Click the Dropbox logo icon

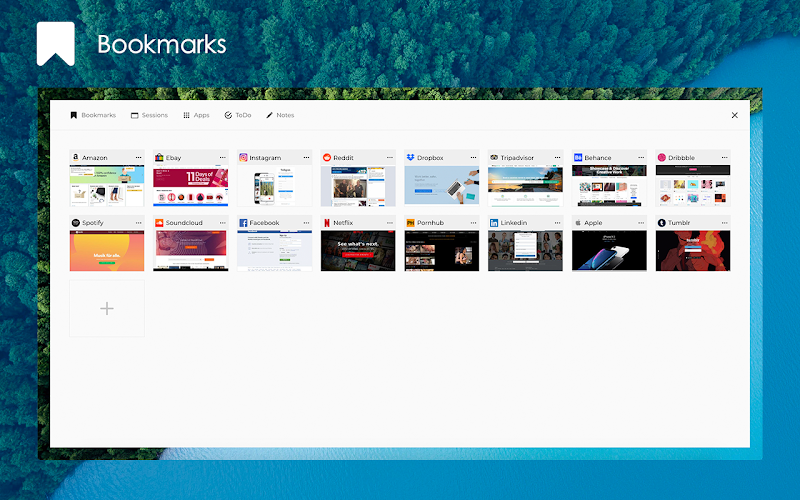[411, 158]
